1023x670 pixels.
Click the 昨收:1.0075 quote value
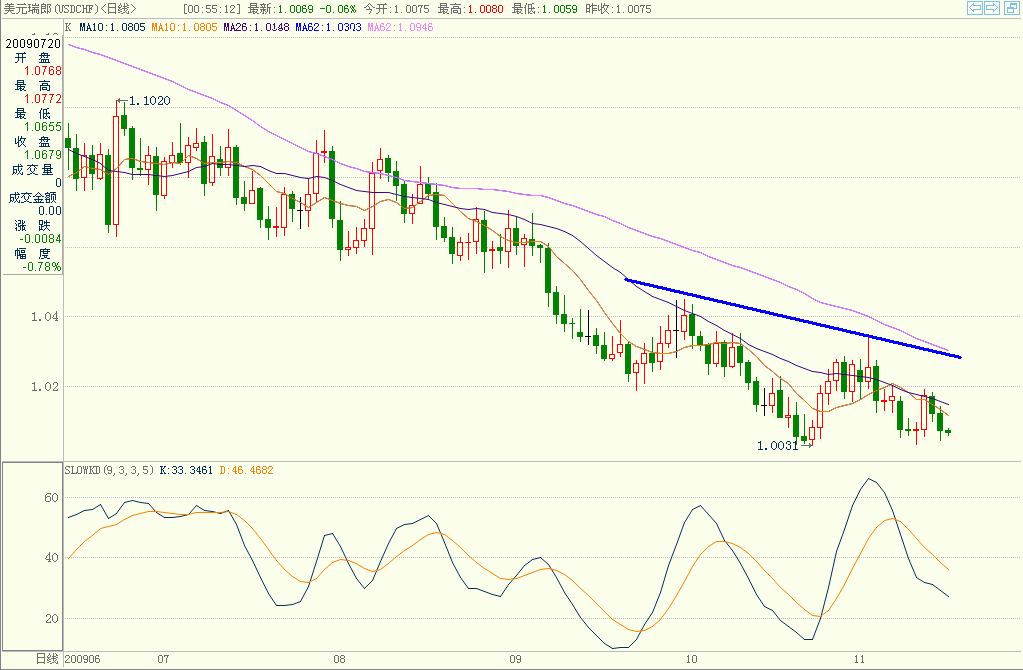point(618,9)
